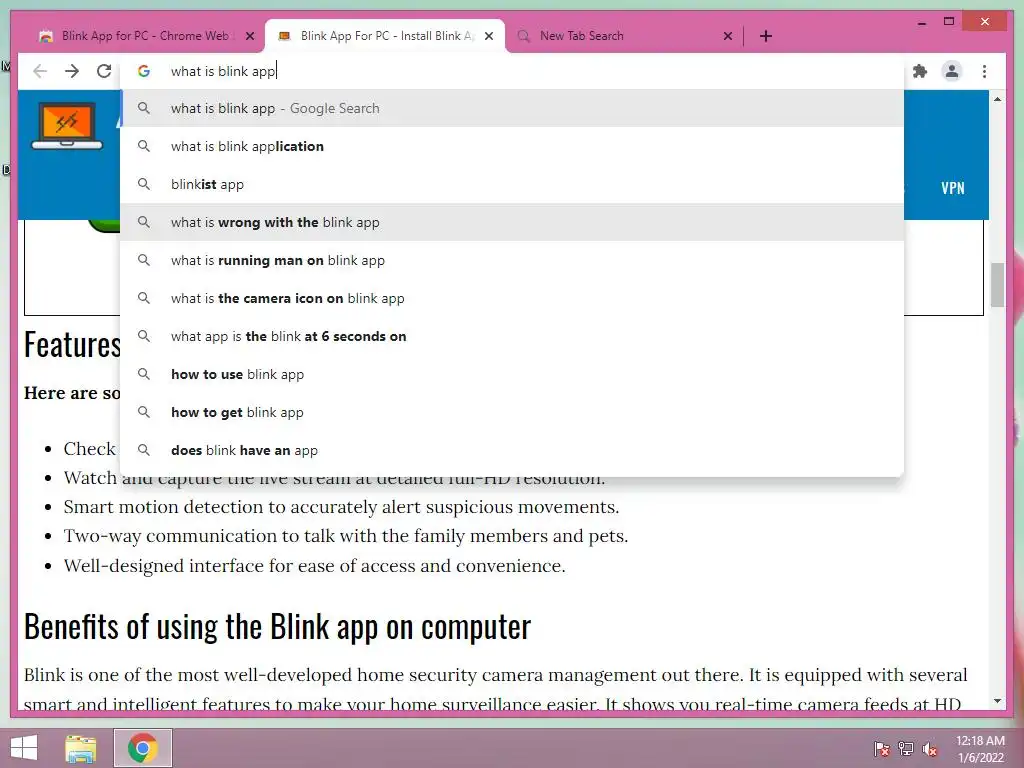
Task: Select 'what is blink app - Google Search' suggestion
Action: (x=512, y=108)
